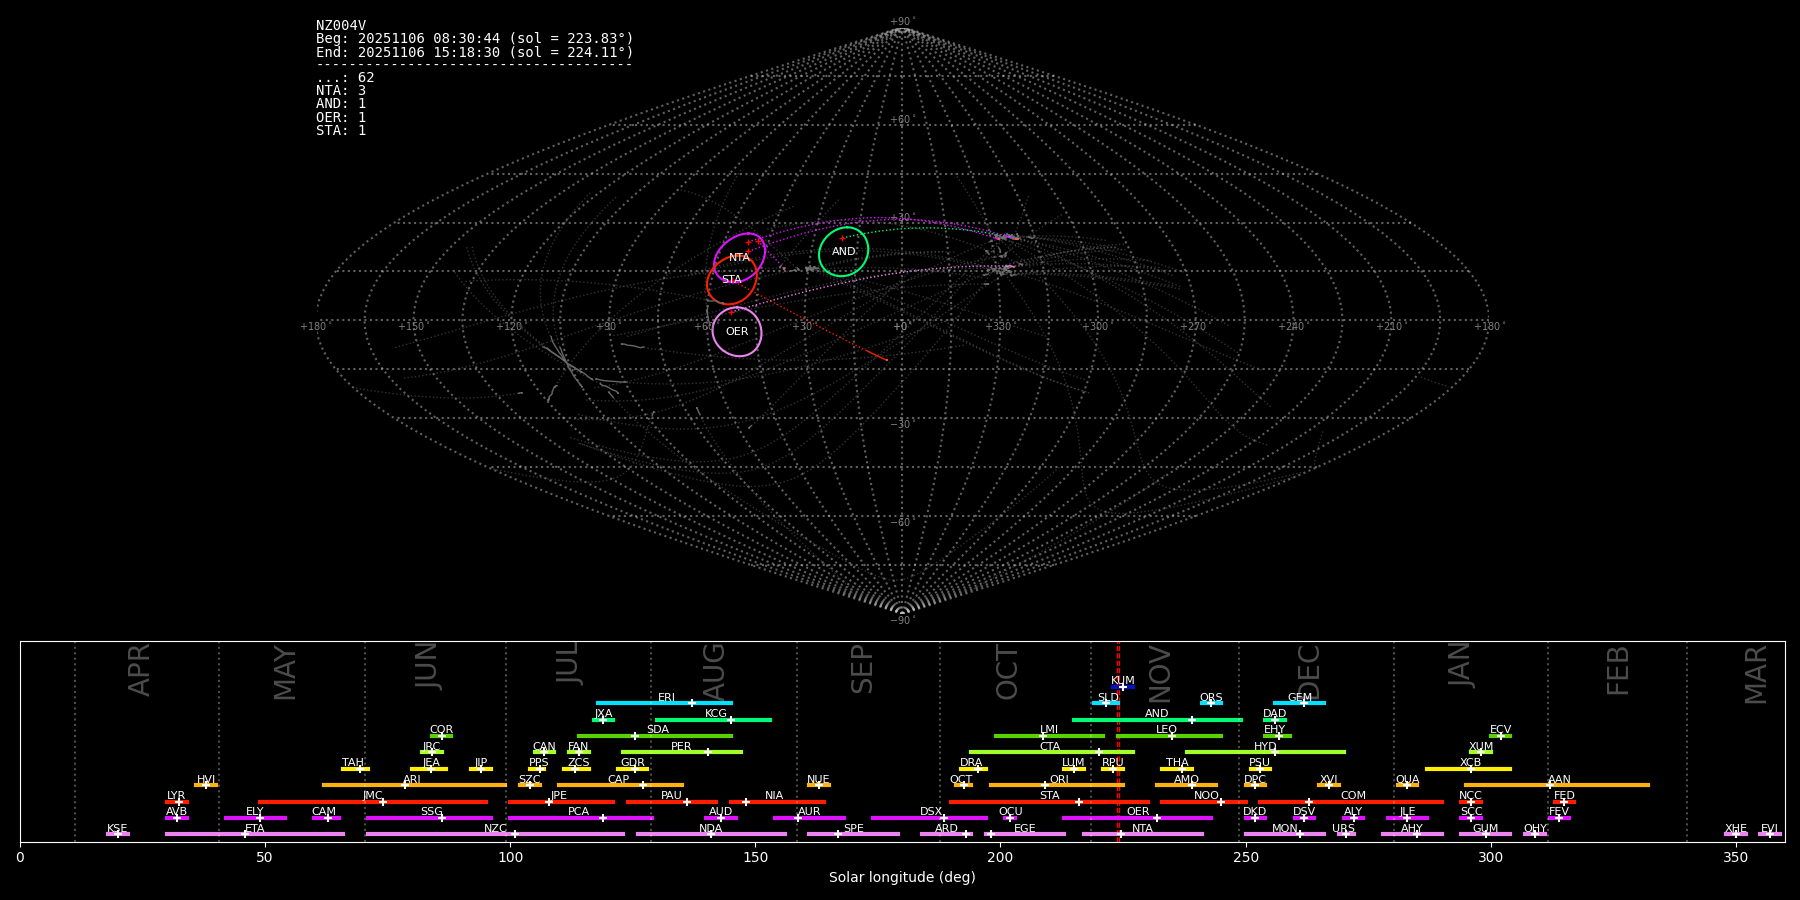Click the 'Solar longitude (deg)' axis label

tap(902, 878)
